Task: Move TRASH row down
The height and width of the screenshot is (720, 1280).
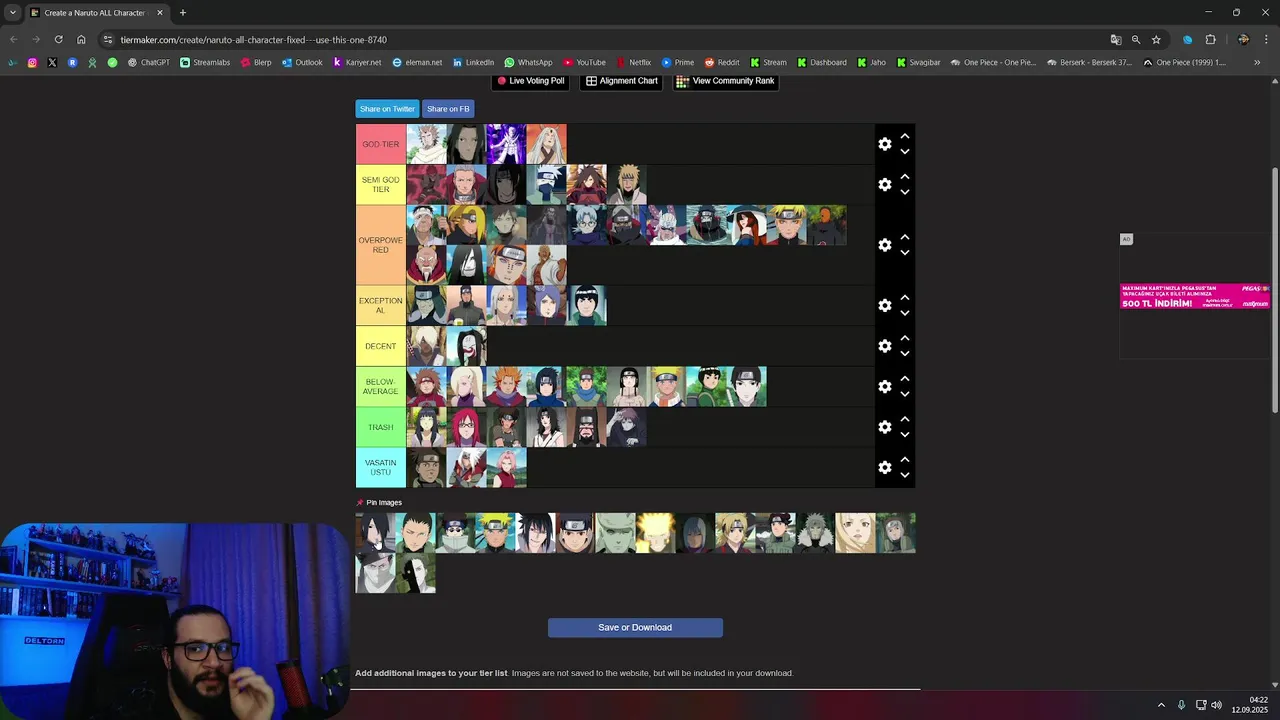Action: (905, 435)
